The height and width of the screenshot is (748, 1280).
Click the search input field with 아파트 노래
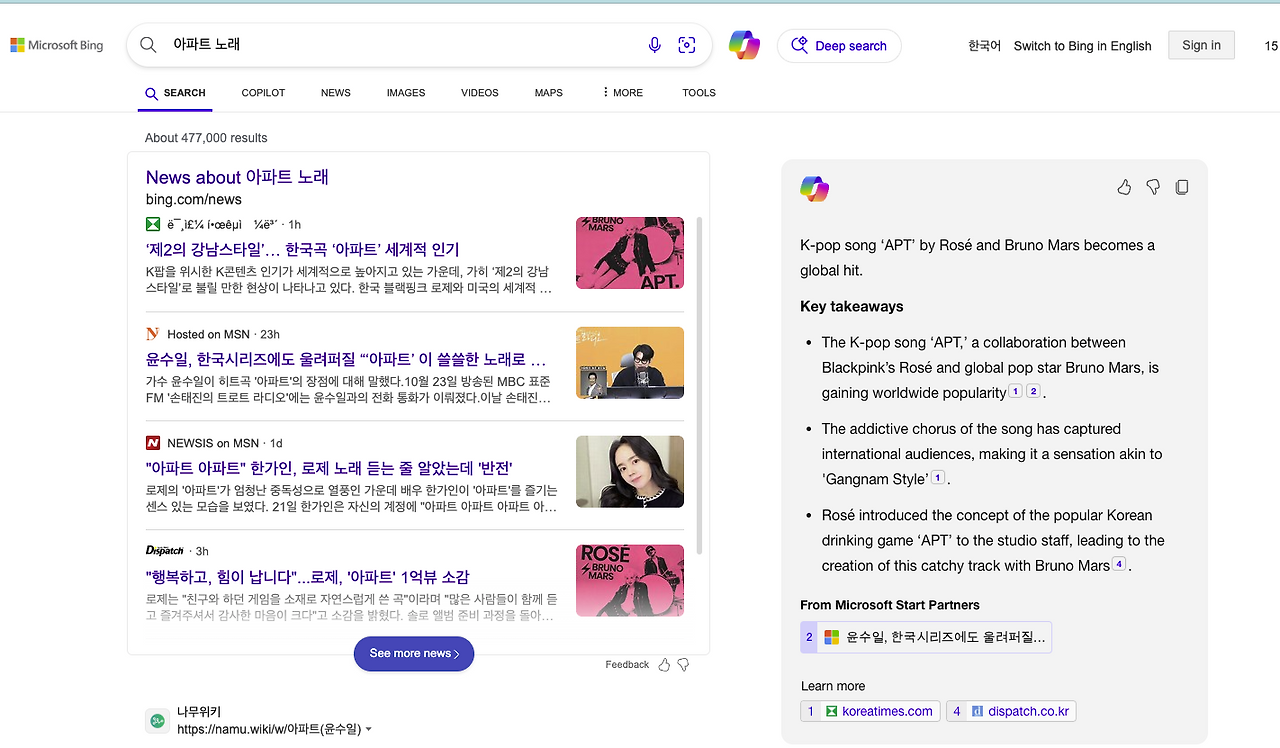400,45
